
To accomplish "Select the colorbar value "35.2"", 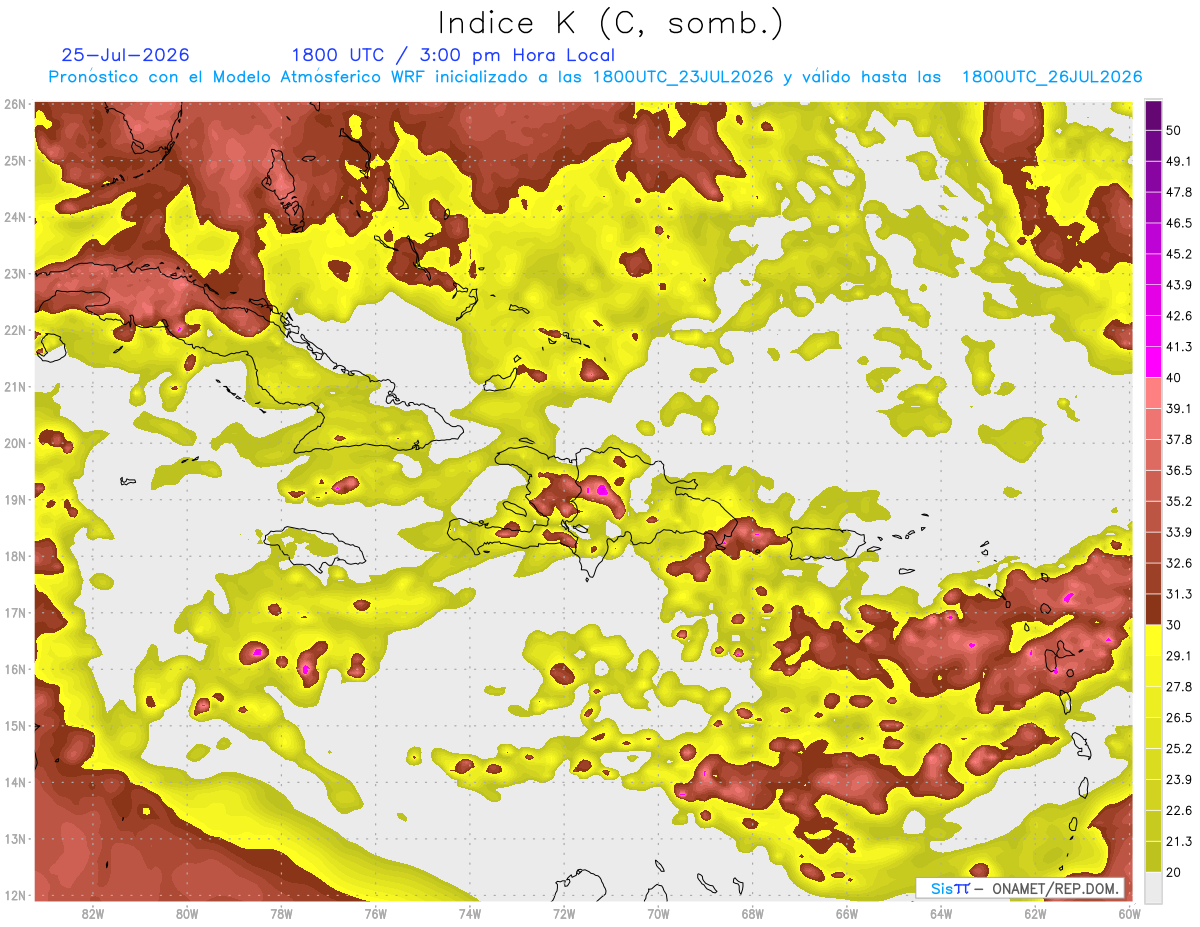I will coord(1179,501).
